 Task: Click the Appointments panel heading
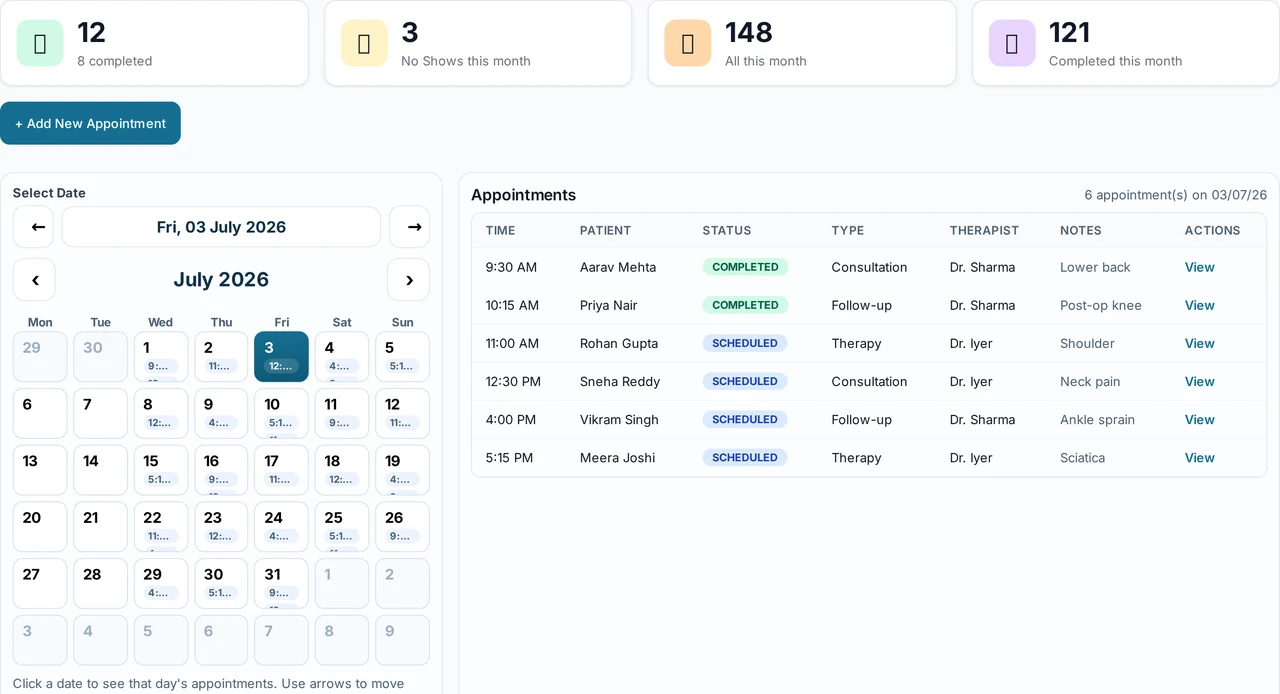523,195
